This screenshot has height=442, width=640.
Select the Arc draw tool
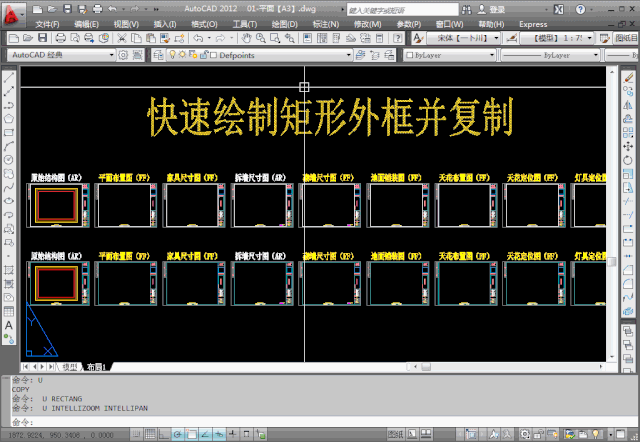(9, 146)
